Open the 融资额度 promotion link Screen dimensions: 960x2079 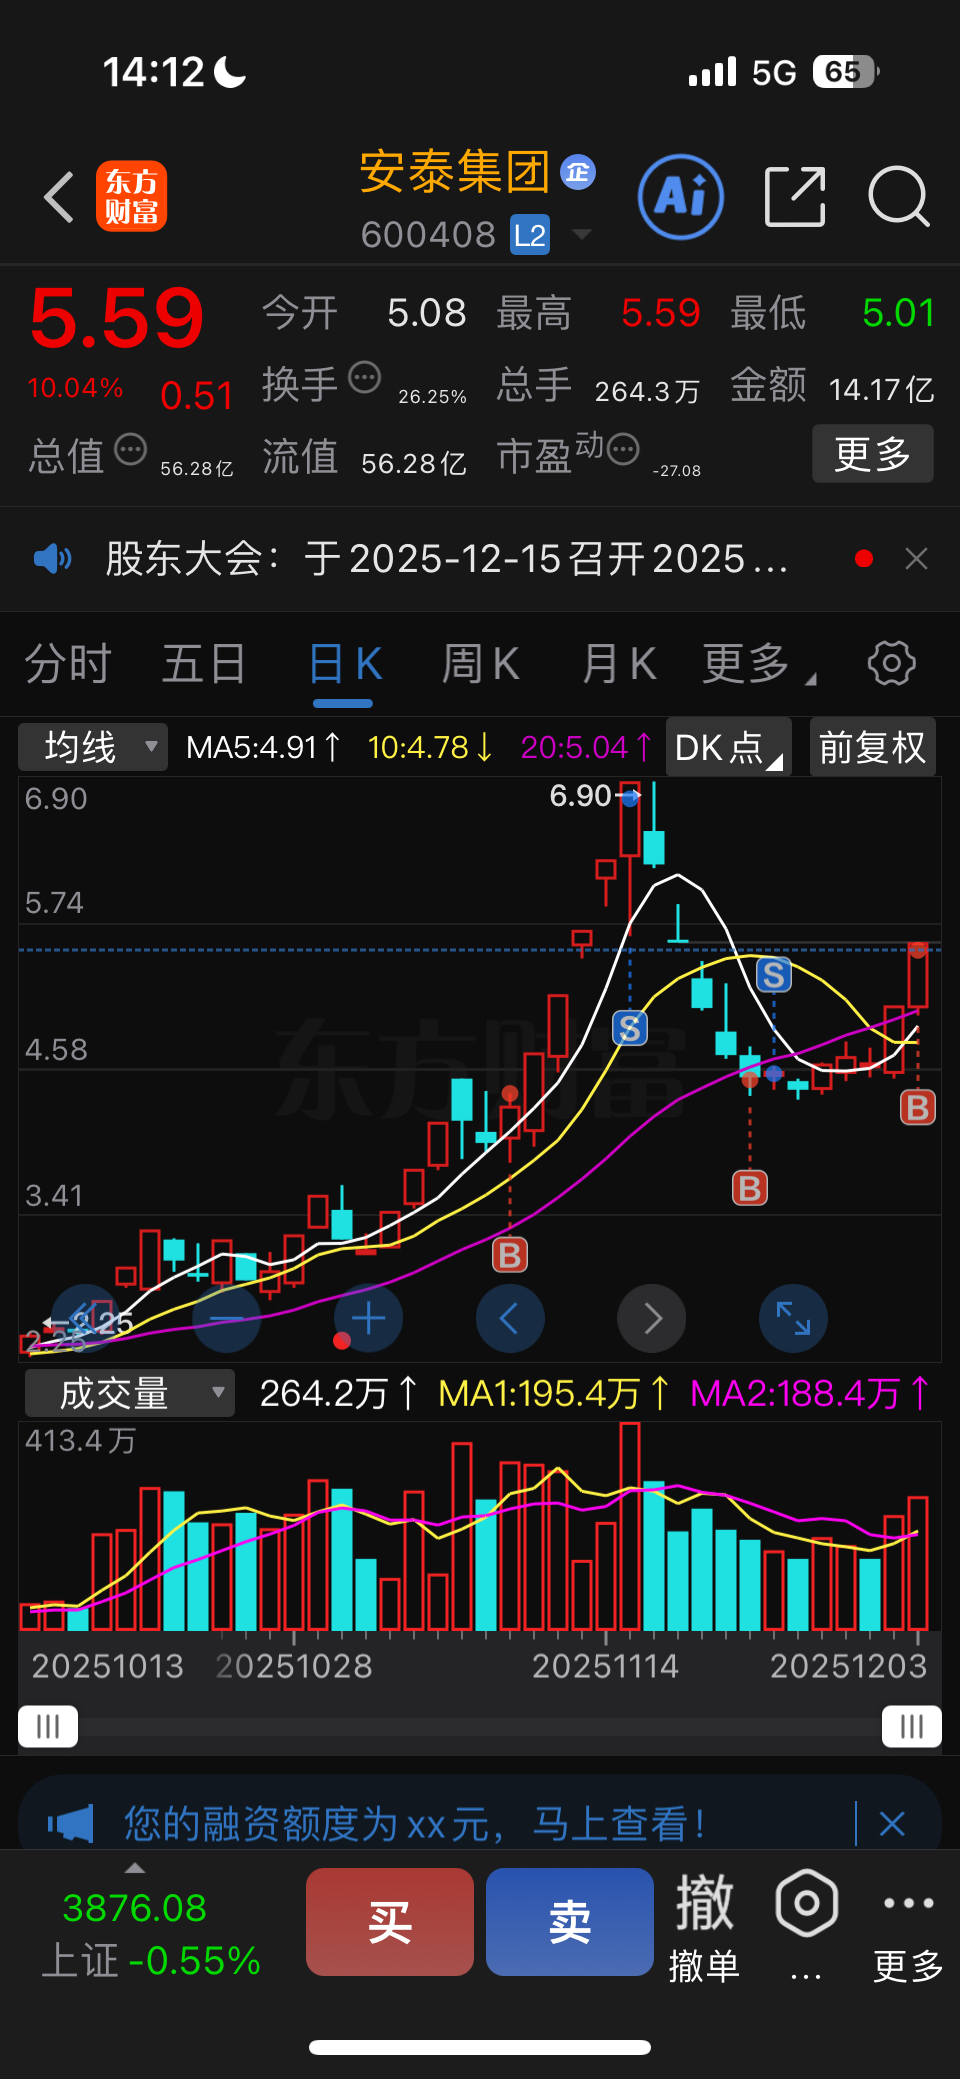414,1824
